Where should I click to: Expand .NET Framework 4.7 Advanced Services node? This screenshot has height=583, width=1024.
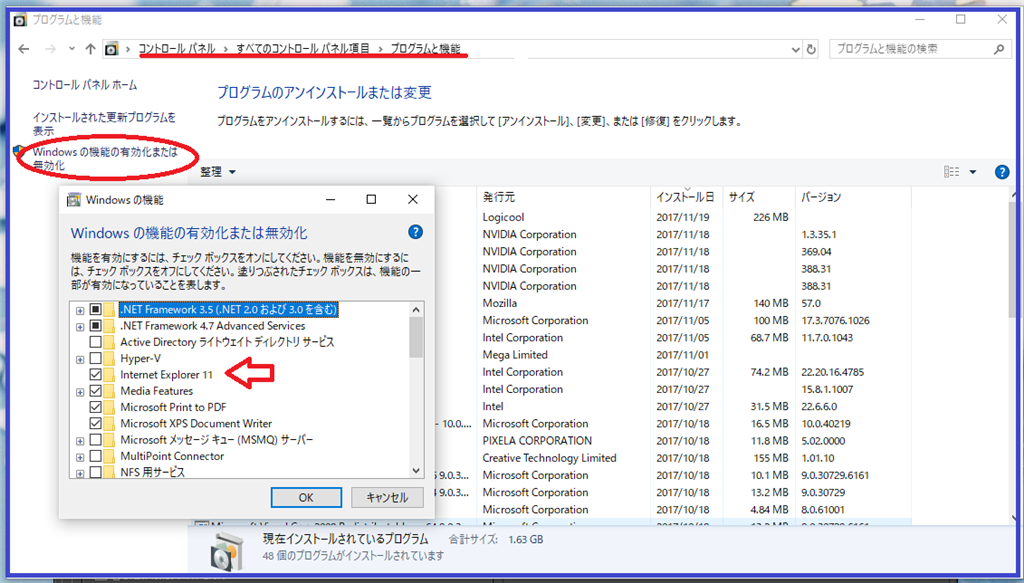click(80, 326)
